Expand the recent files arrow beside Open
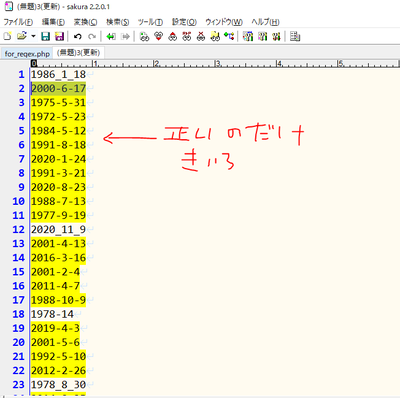 (33, 36)
